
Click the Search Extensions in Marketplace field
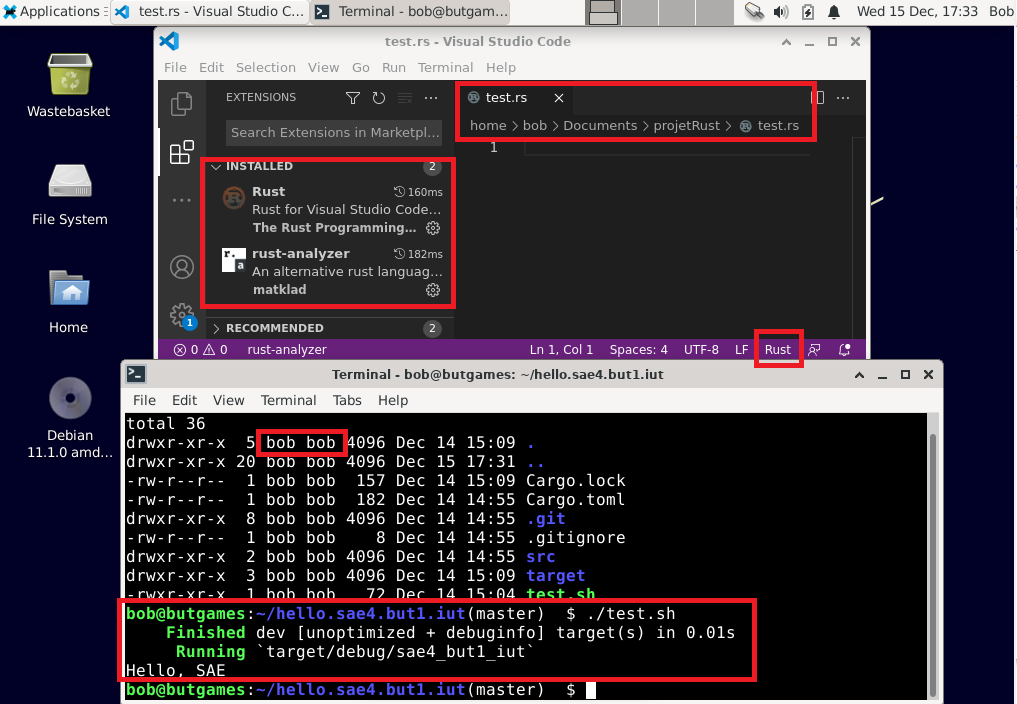pos(333,133)
